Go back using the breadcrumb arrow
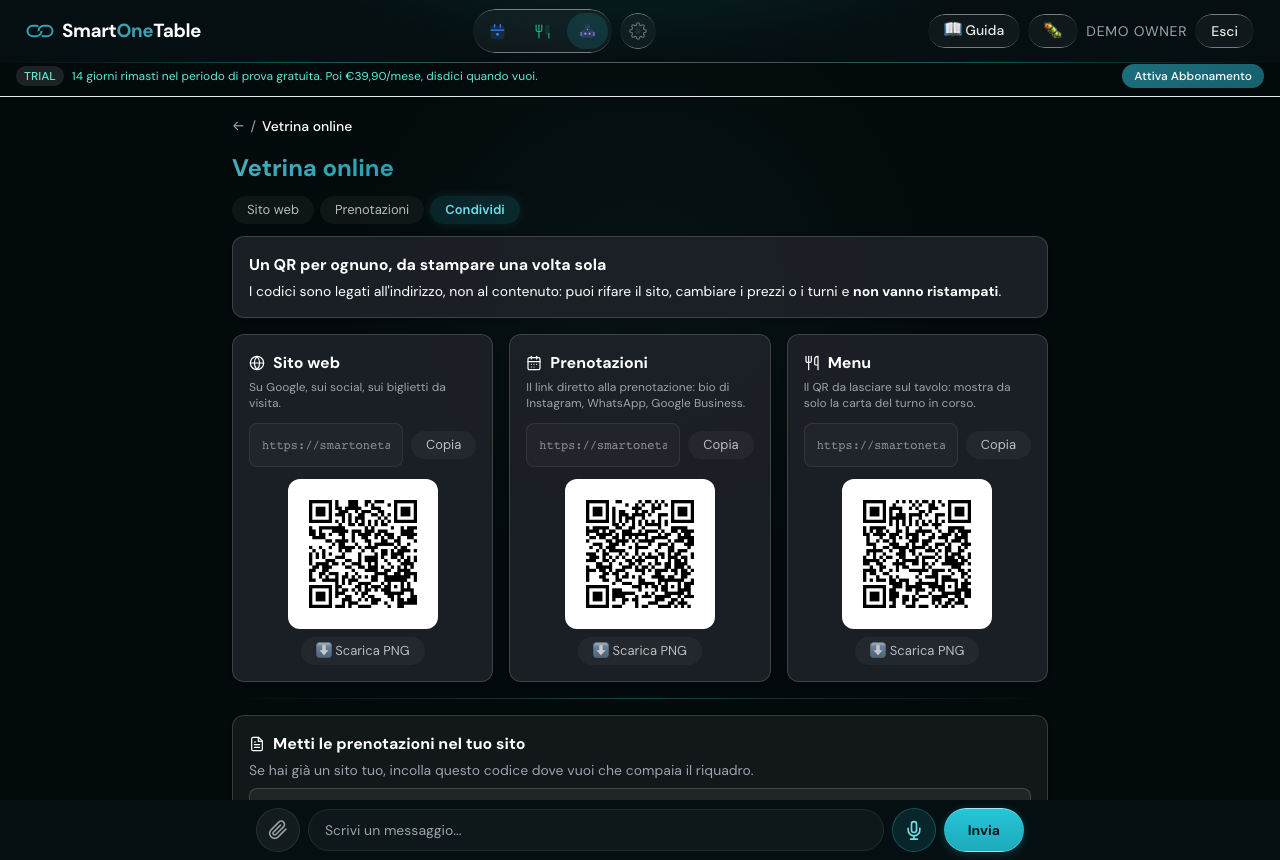Screen dimensions: 1280x860 click(x=238, y=126)
